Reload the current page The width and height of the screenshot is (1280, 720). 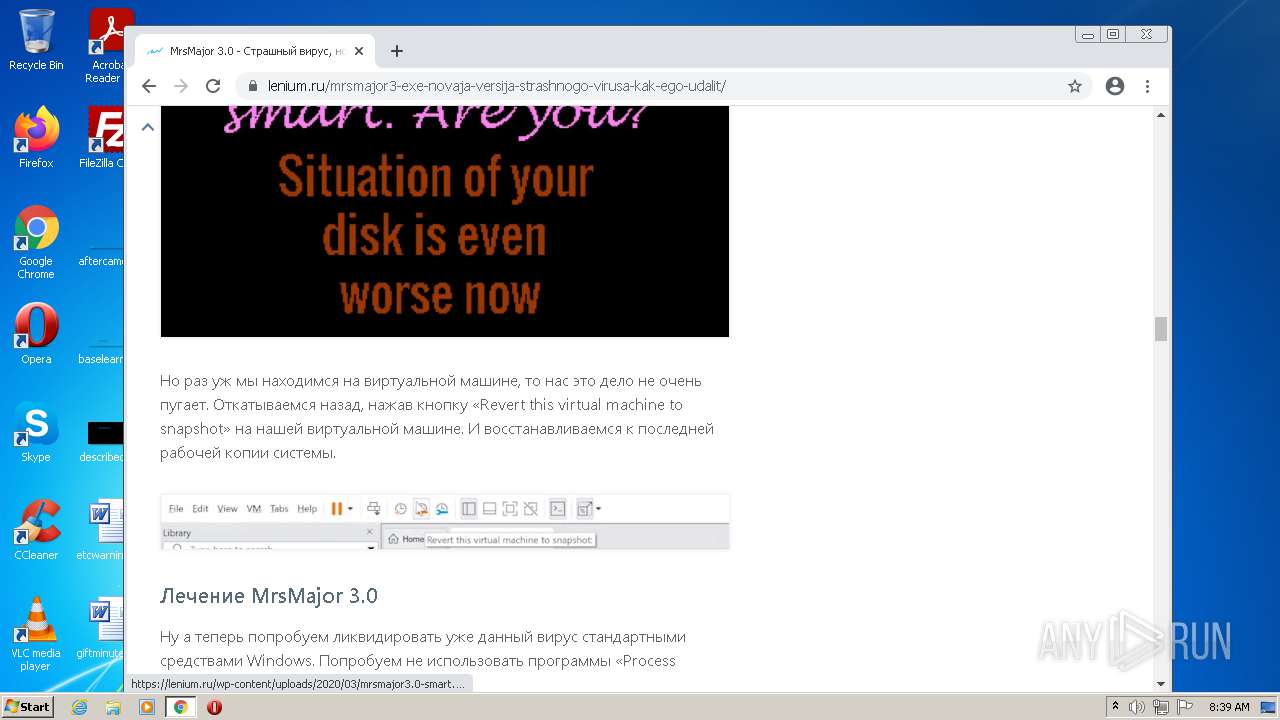(213, 86)
